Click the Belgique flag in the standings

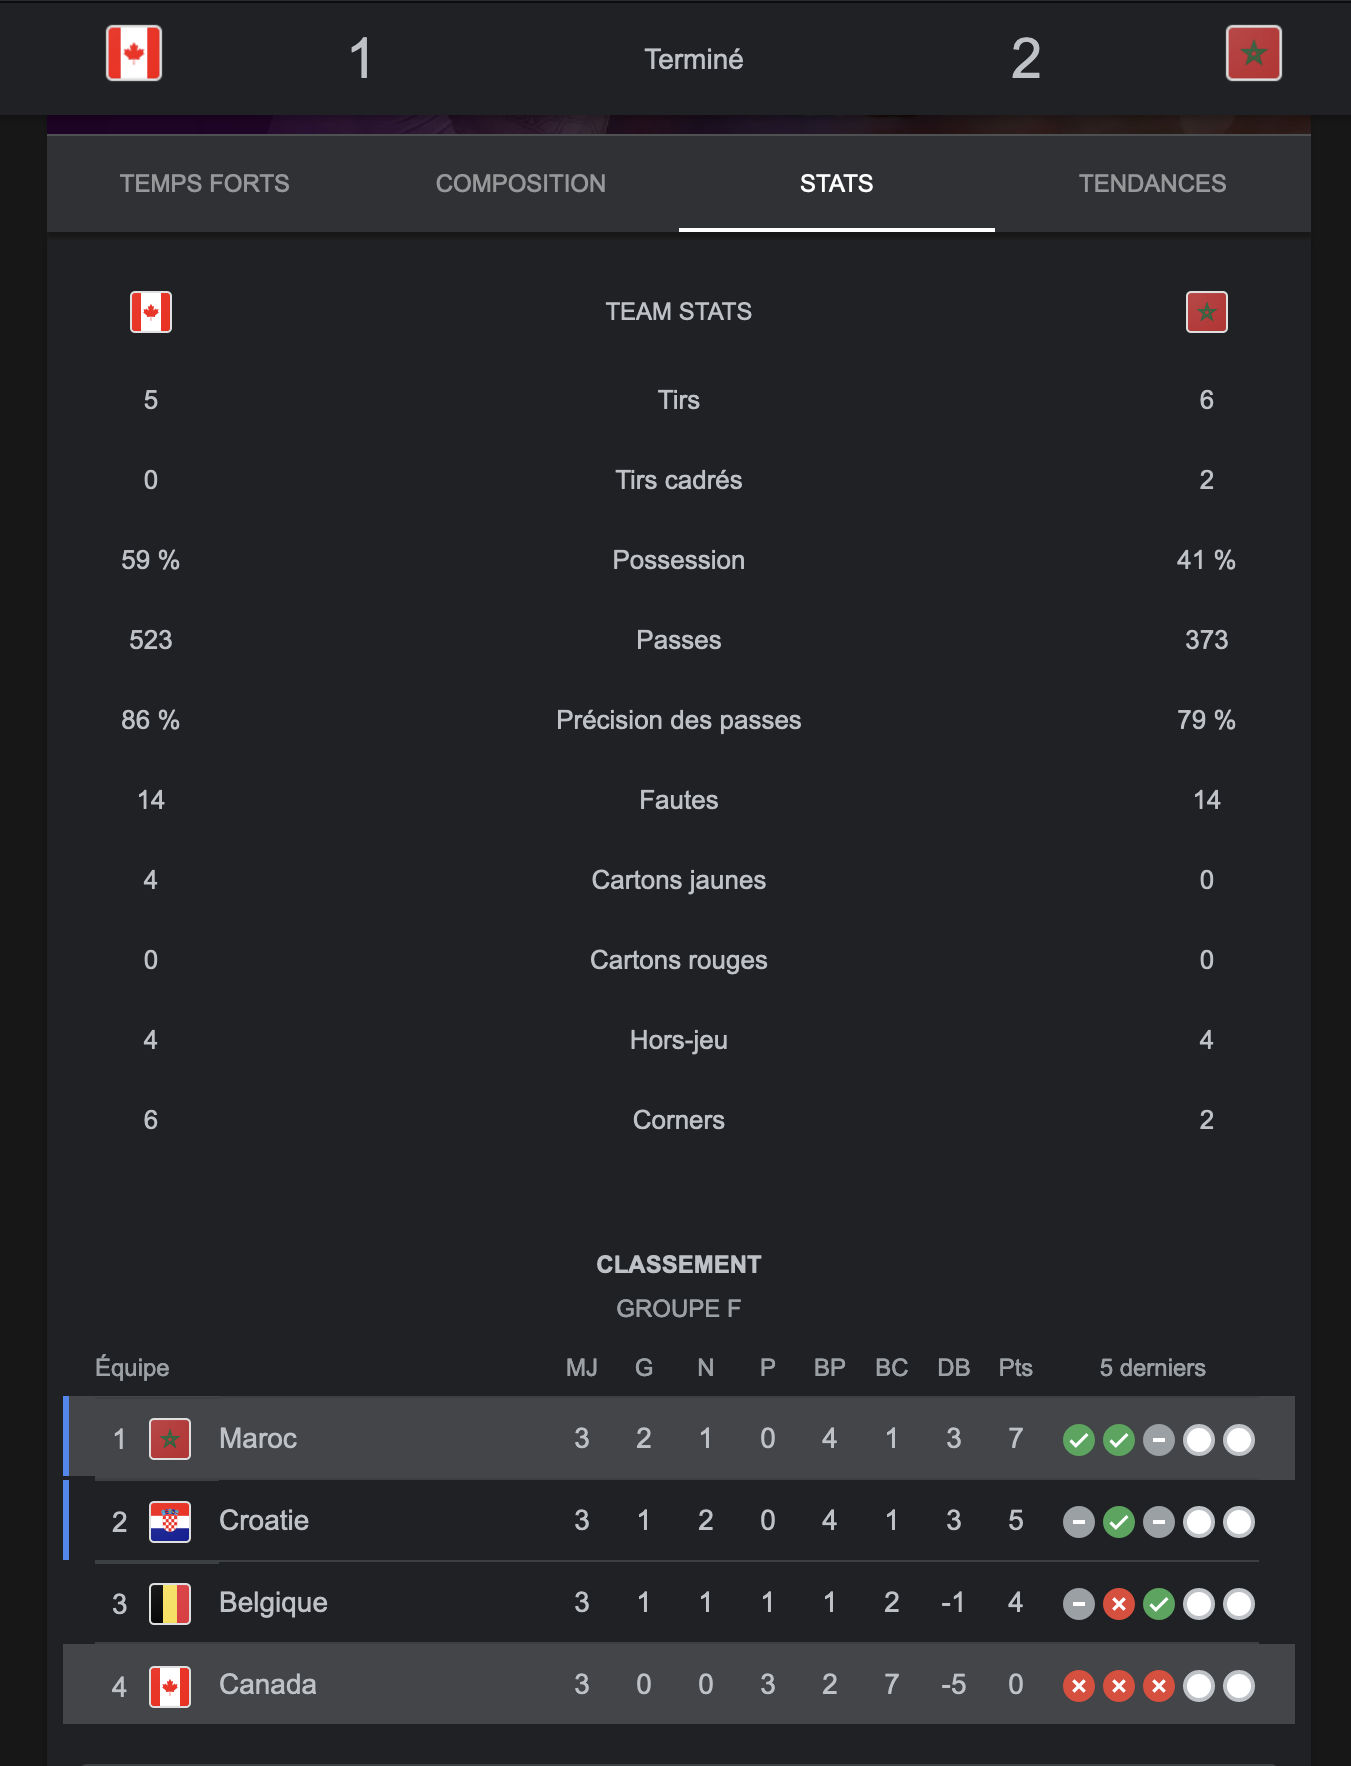pos(170,1603)
